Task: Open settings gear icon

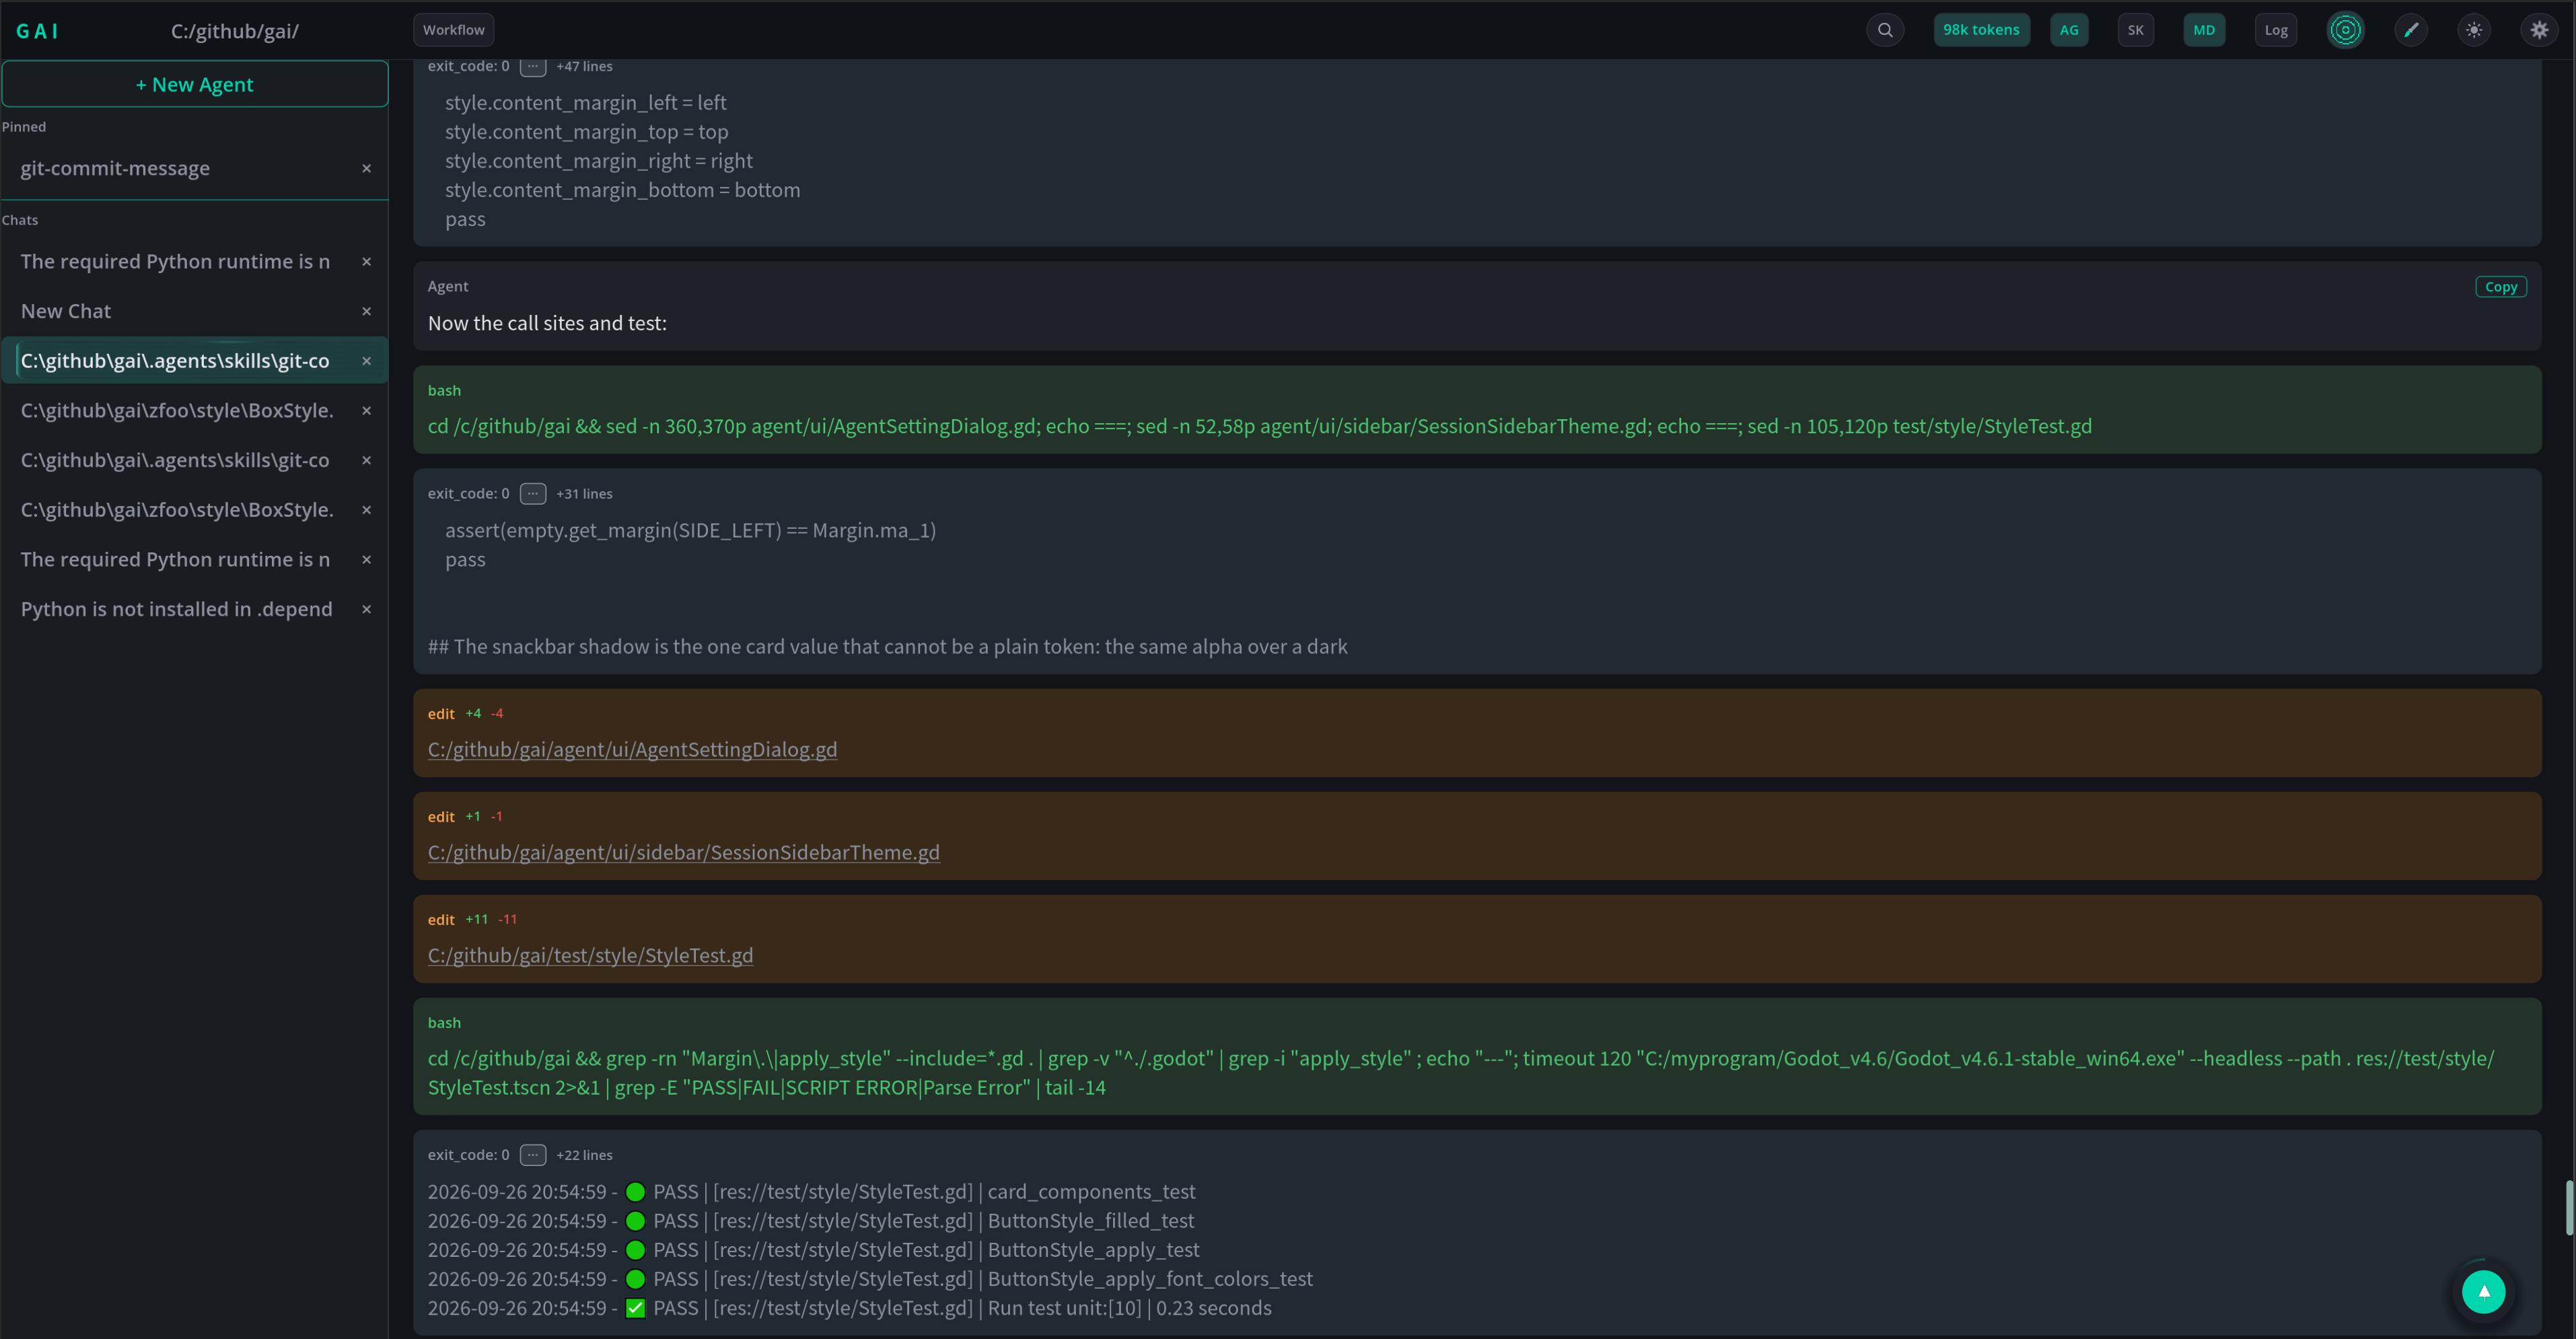Action: pos(2539,30)
